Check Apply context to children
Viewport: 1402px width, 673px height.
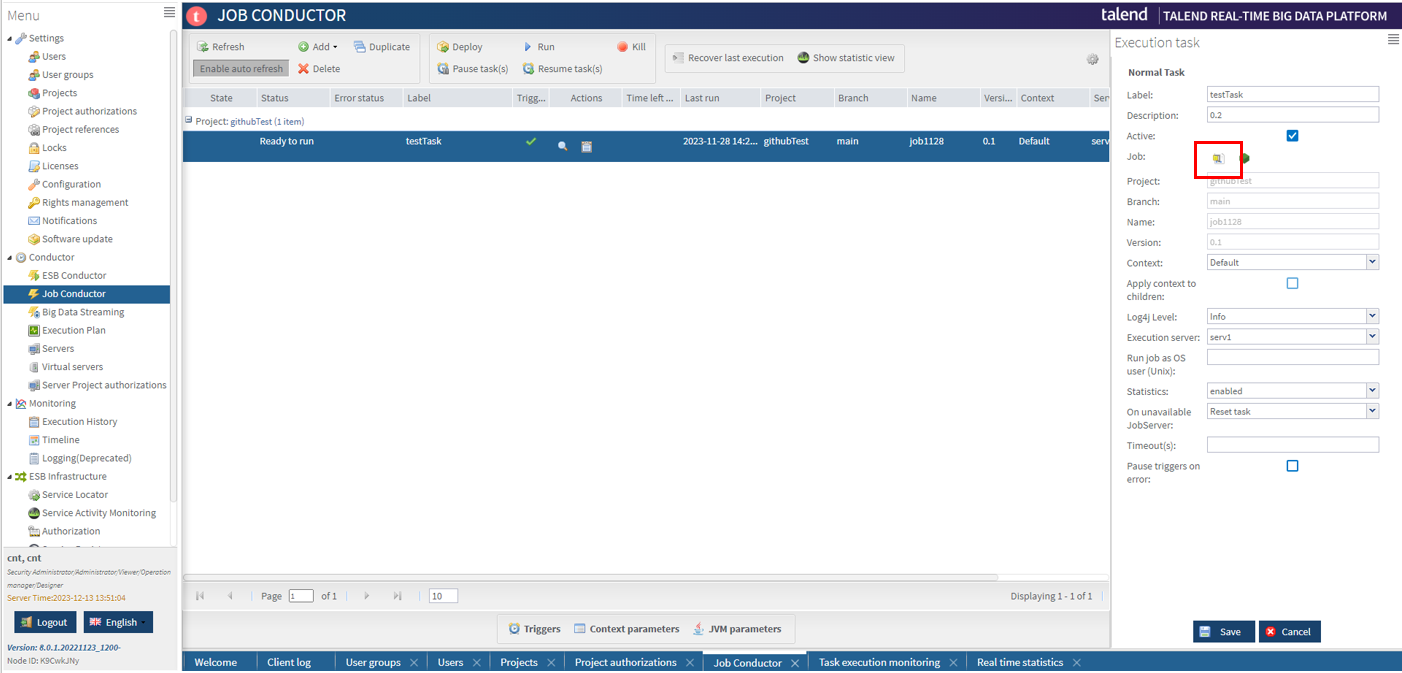1292,284
